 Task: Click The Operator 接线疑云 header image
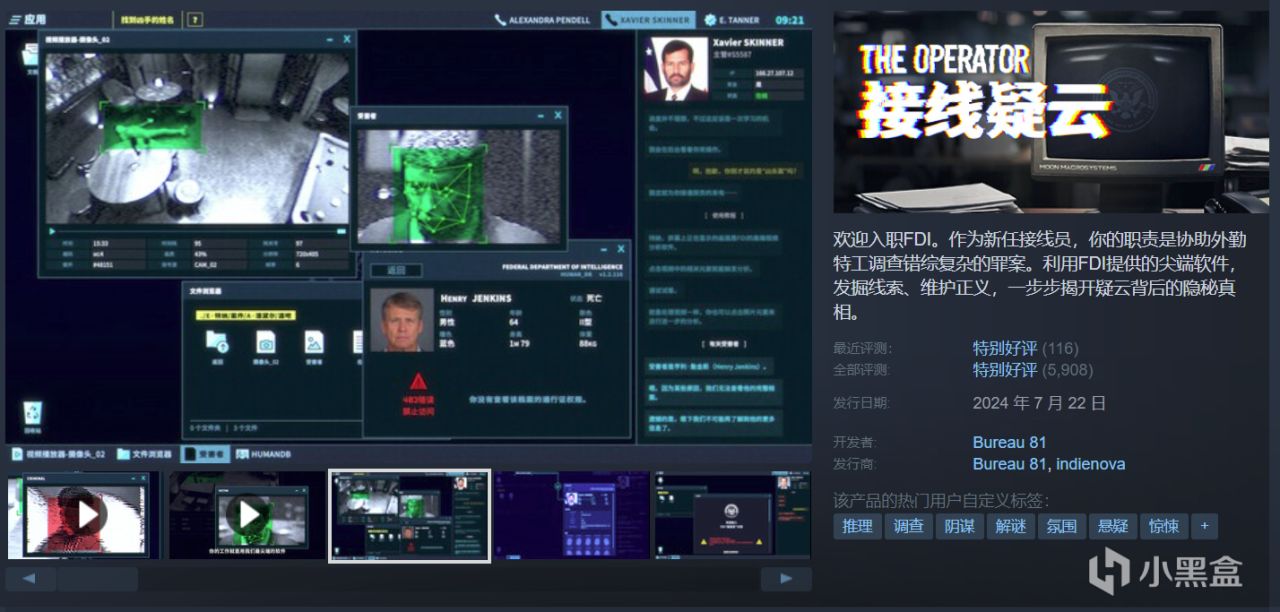(1050, 112)
